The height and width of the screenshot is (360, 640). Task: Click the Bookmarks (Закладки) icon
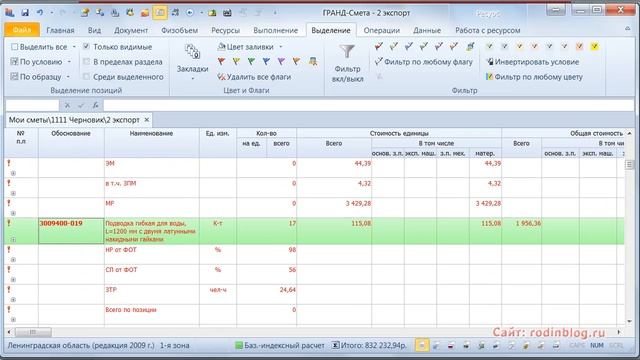coord(192,51)
